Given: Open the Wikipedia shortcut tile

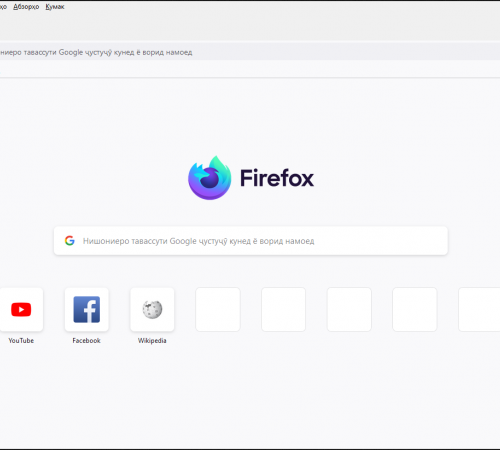Looking at the screenshot, I should click(x=152, y=309).
